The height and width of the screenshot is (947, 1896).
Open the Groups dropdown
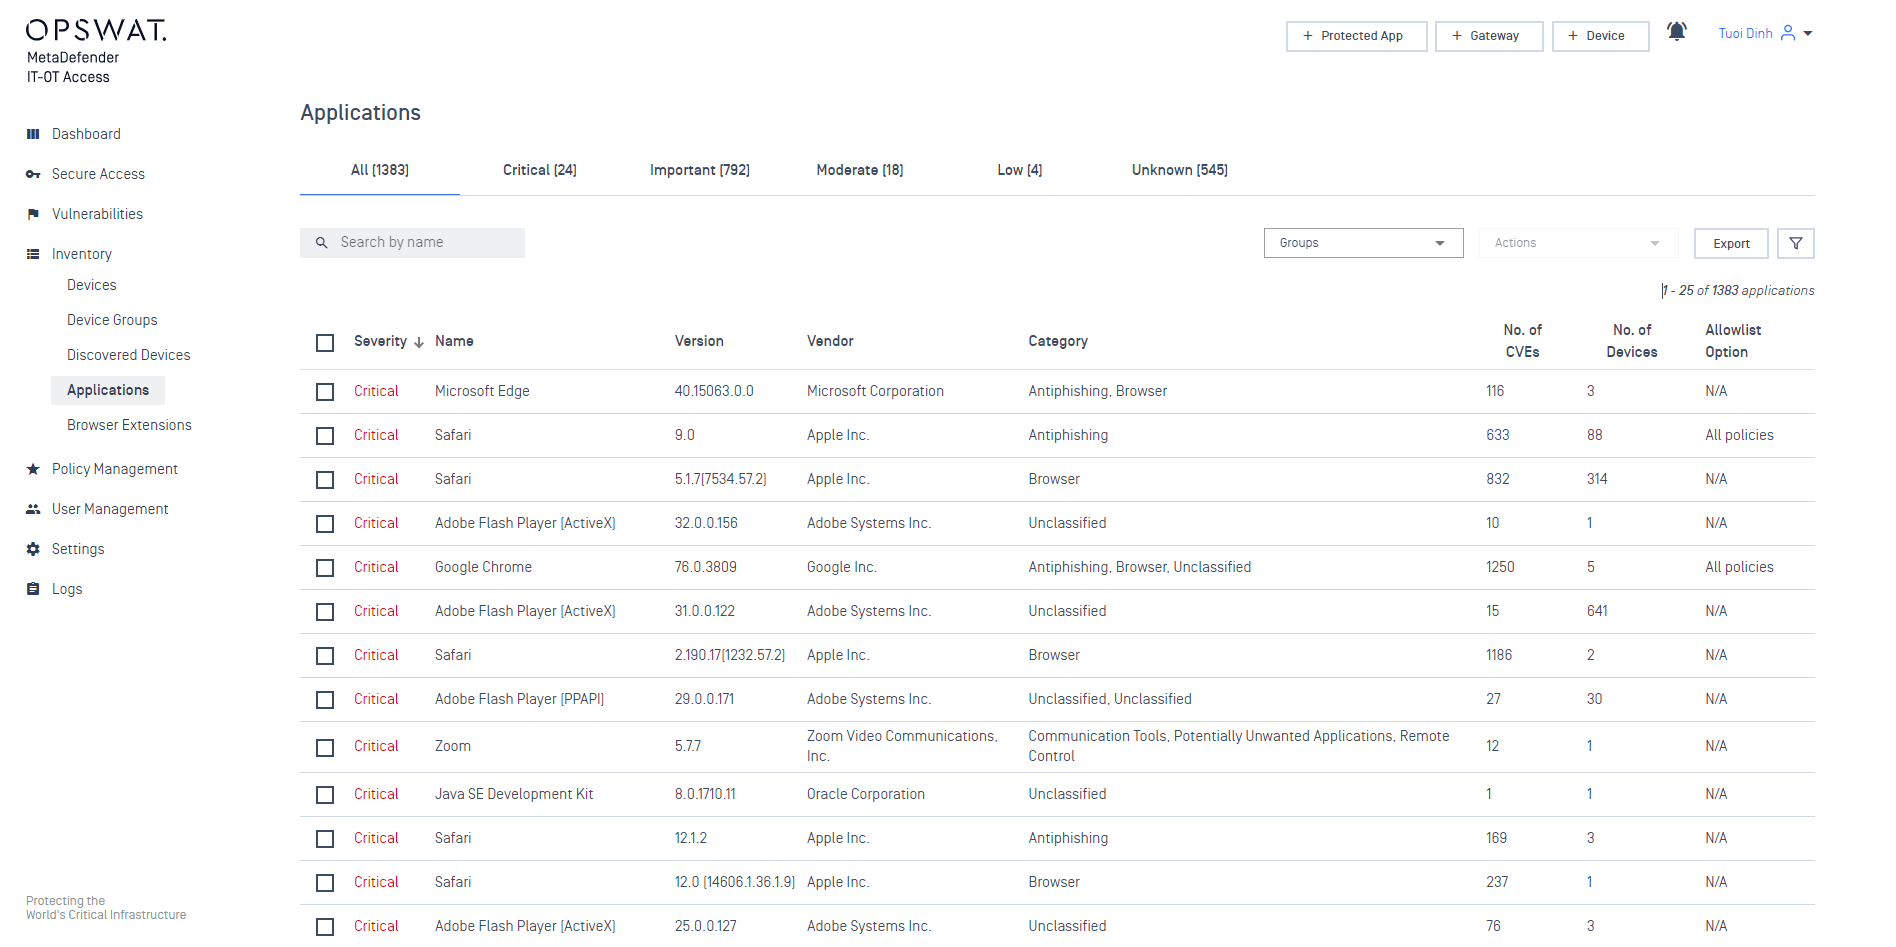[1363, 243]
